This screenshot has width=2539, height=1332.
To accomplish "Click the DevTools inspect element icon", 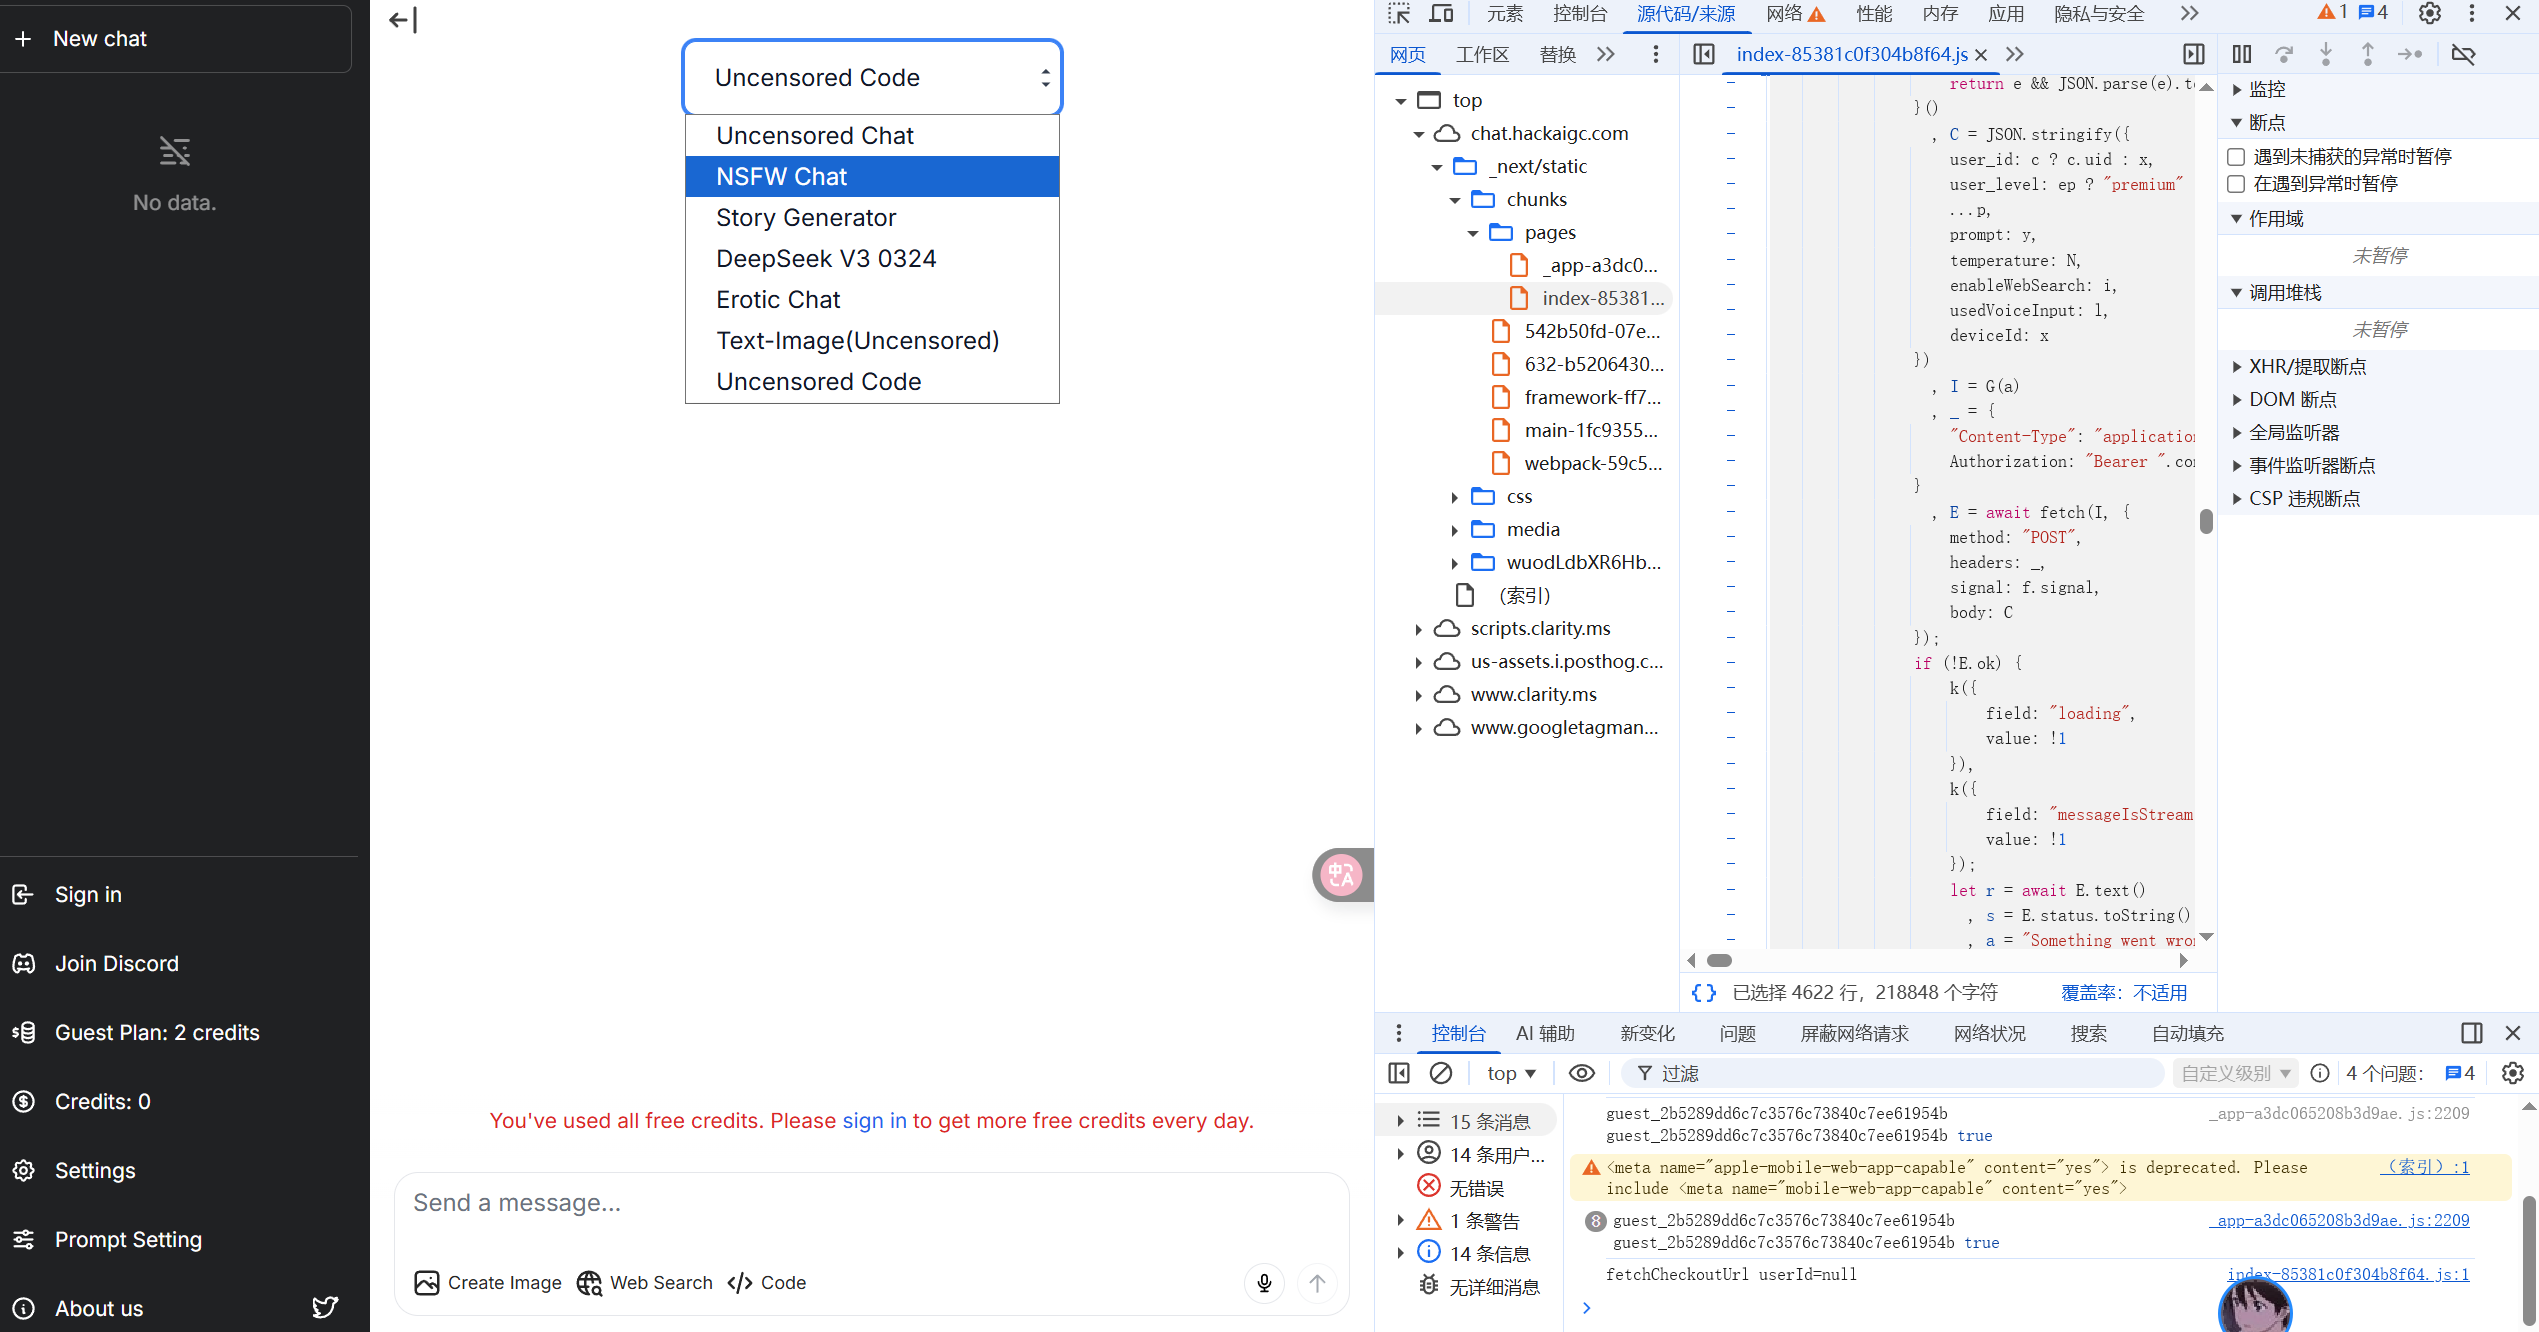I will (x=1399, y=13).
